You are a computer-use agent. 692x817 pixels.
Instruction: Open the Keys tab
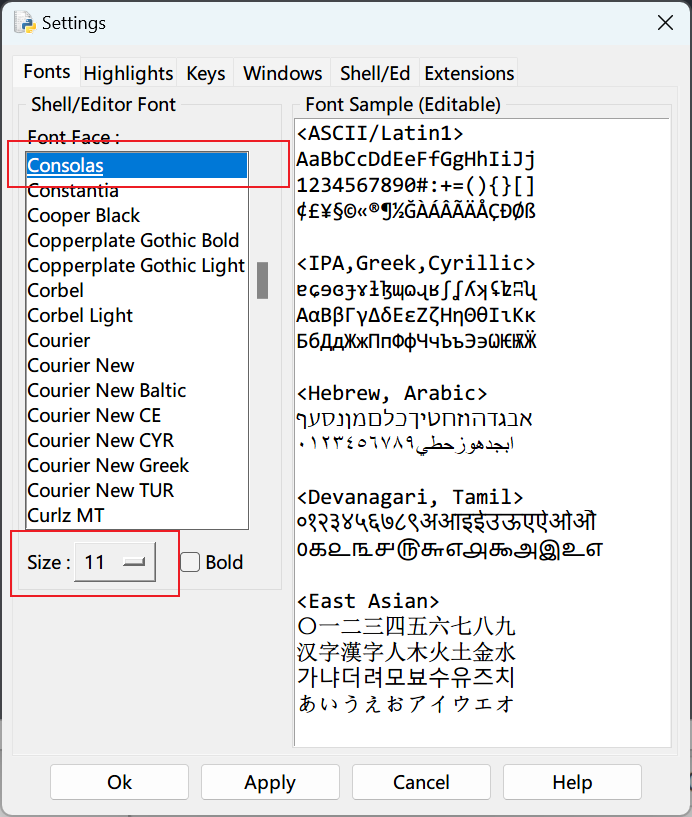click(x=206, y=73)
